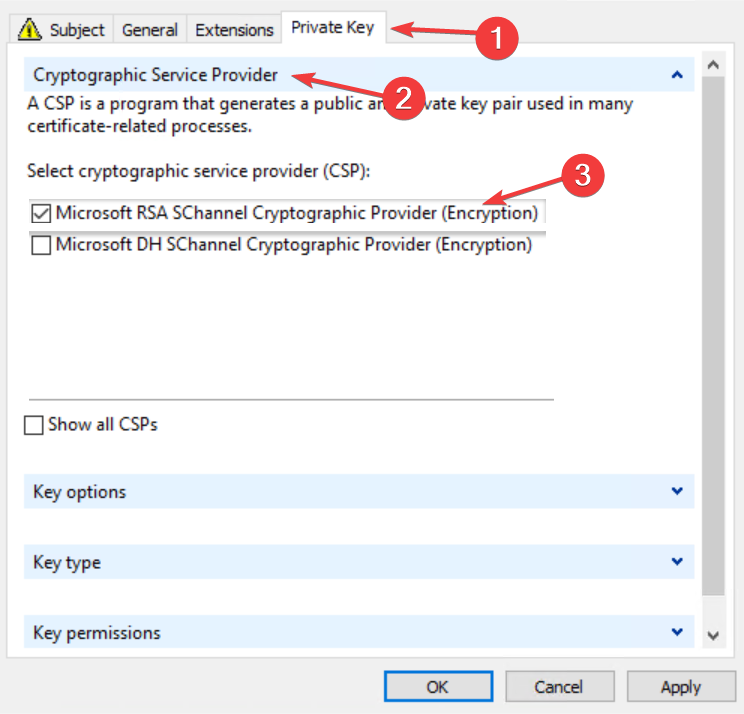744x714 pixels.
Task: Enable Microsoft DH SChannel Cryptographic Provider
Action: [42, 245]
